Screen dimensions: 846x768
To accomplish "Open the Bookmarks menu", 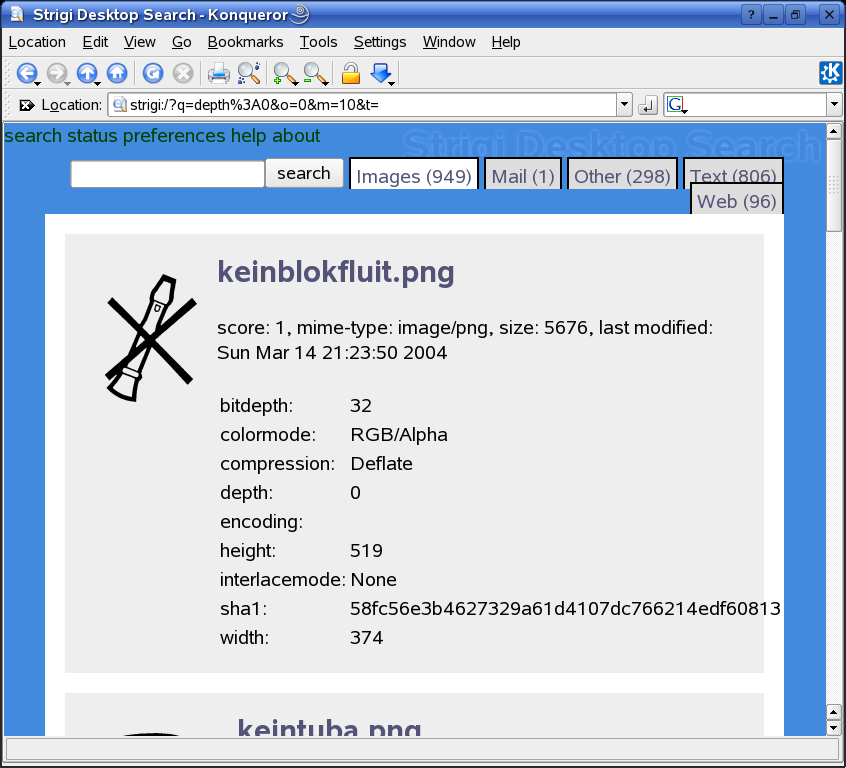I will pos(245,42).
